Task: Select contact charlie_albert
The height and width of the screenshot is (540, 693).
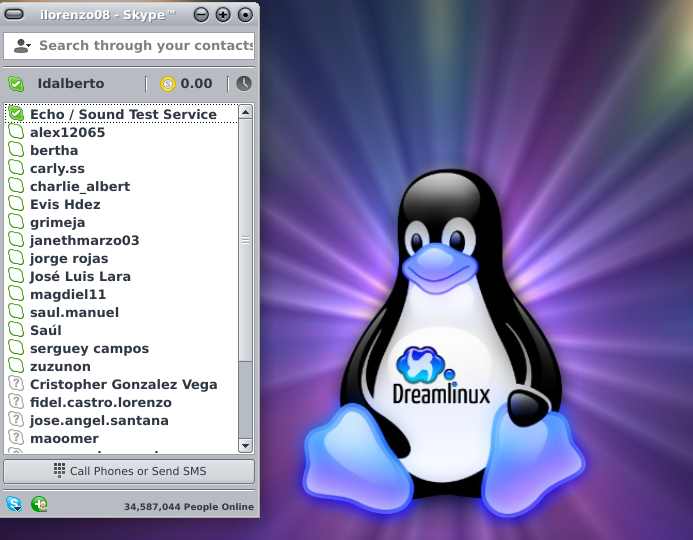Action: [x=122, y=186]
